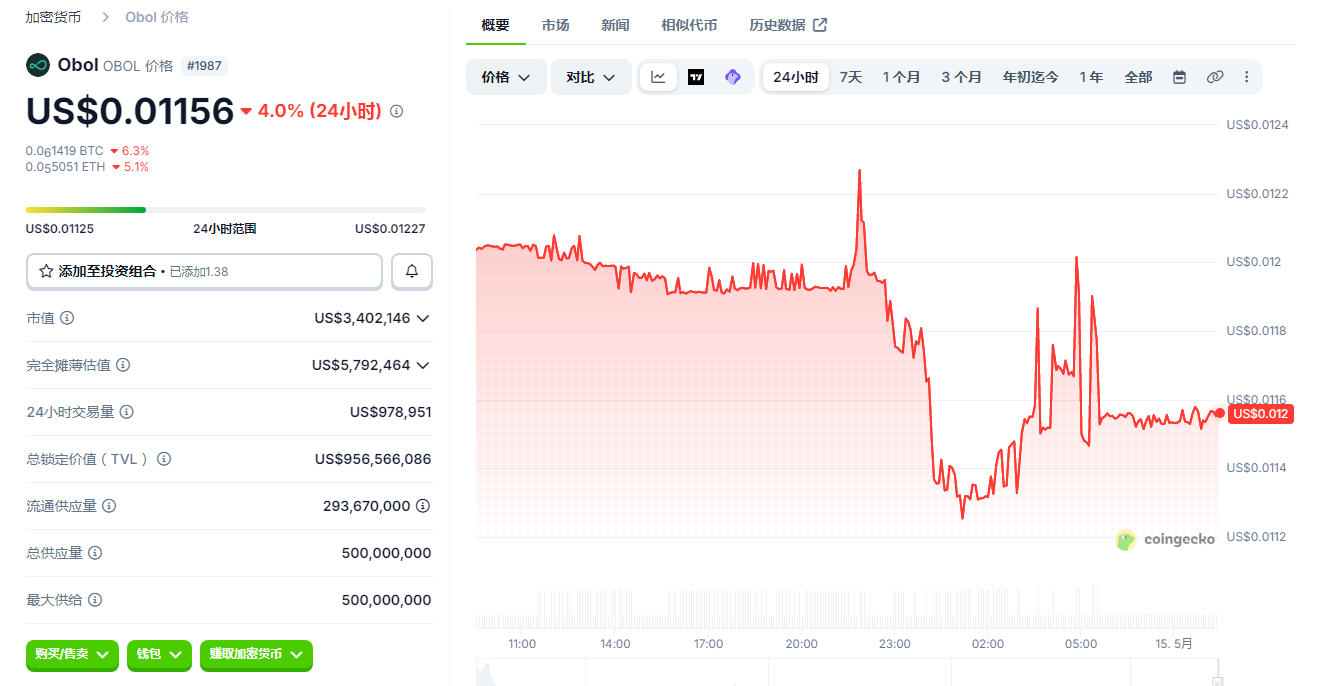Click the 24小时范围 price range bar

[x=226, y=210]
